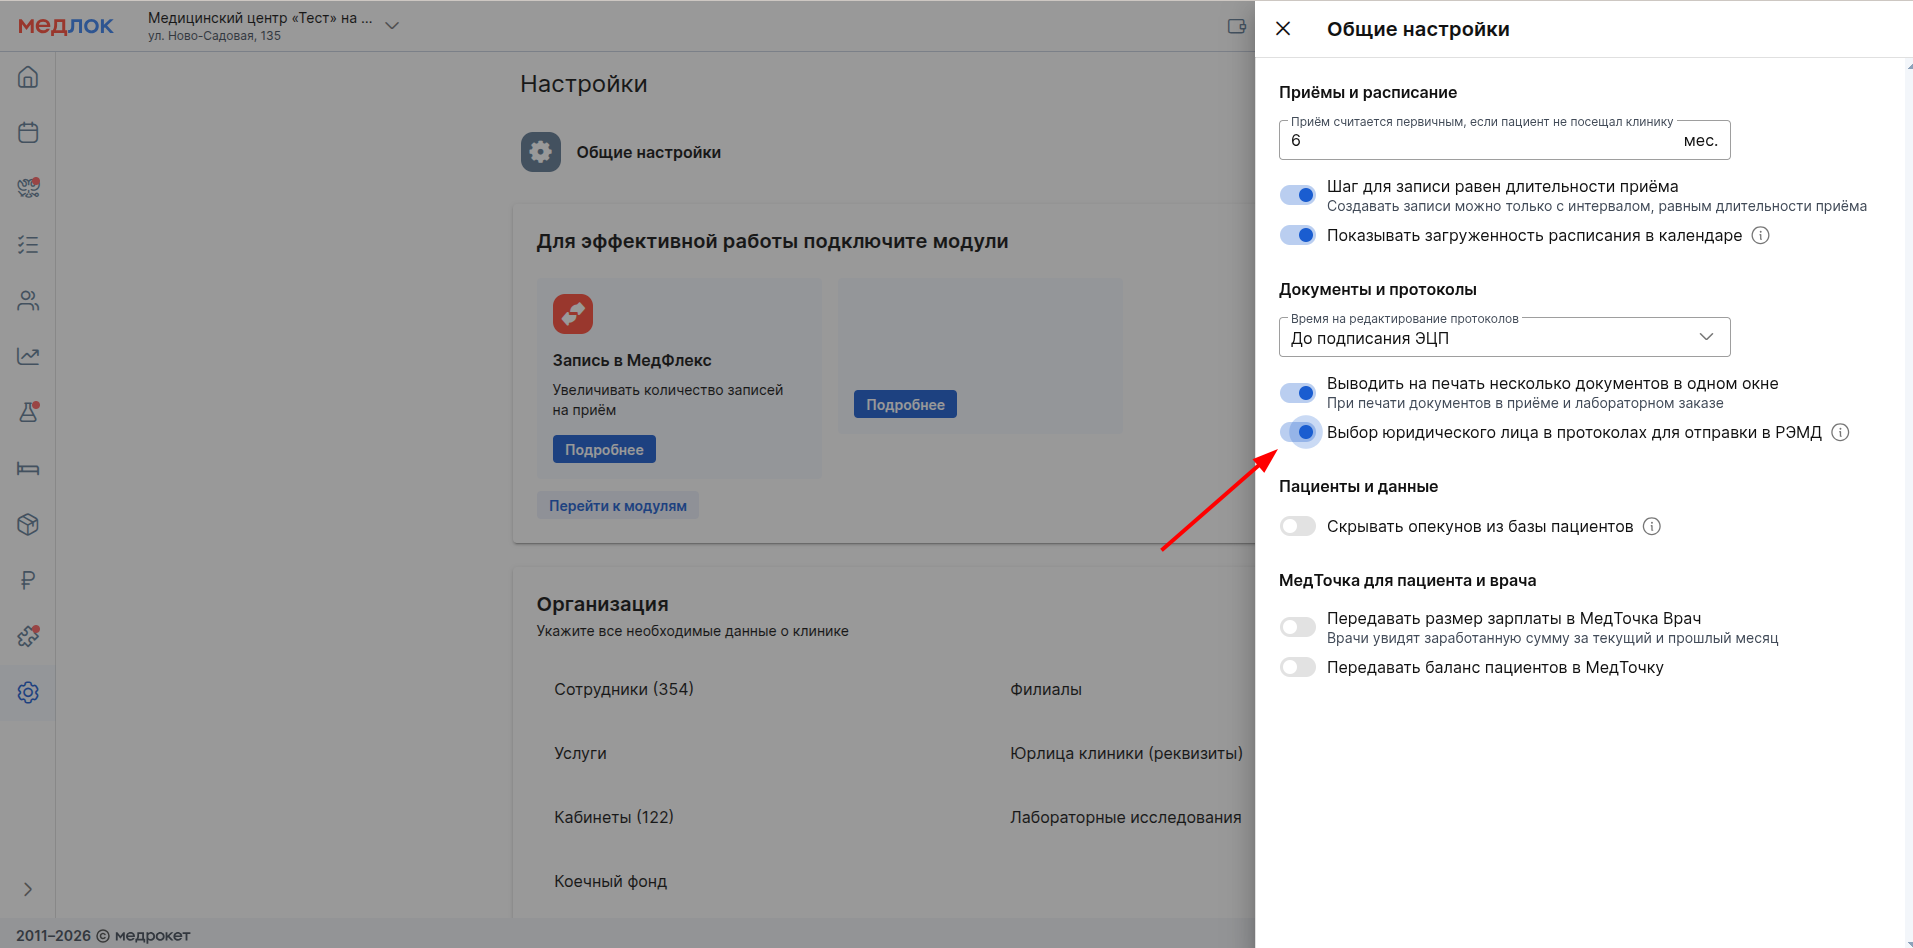Screen dimensions: 1913x948
Task: Open the calendar schedule icon
Action: point(28,132)
